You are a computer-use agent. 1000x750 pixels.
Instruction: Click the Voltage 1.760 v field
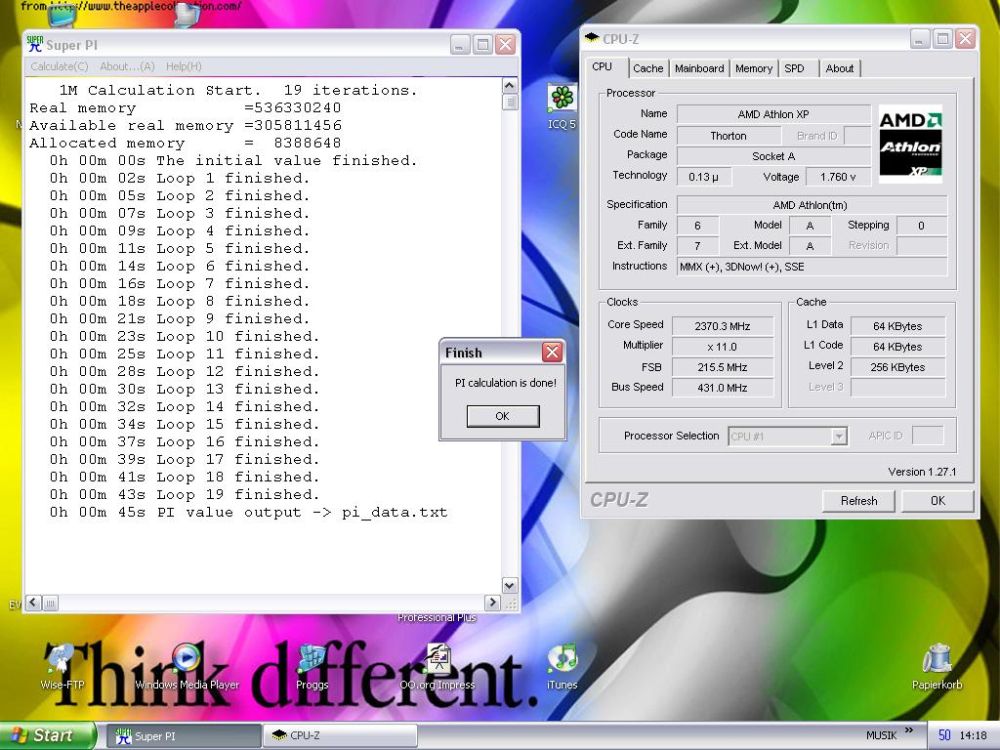pyautogui.click(x=837, y=177)
